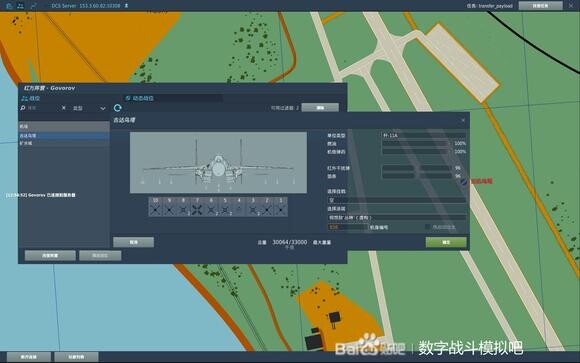
Task: Click the 30064/33000 total weight readout
Action: tap(290, 242)
